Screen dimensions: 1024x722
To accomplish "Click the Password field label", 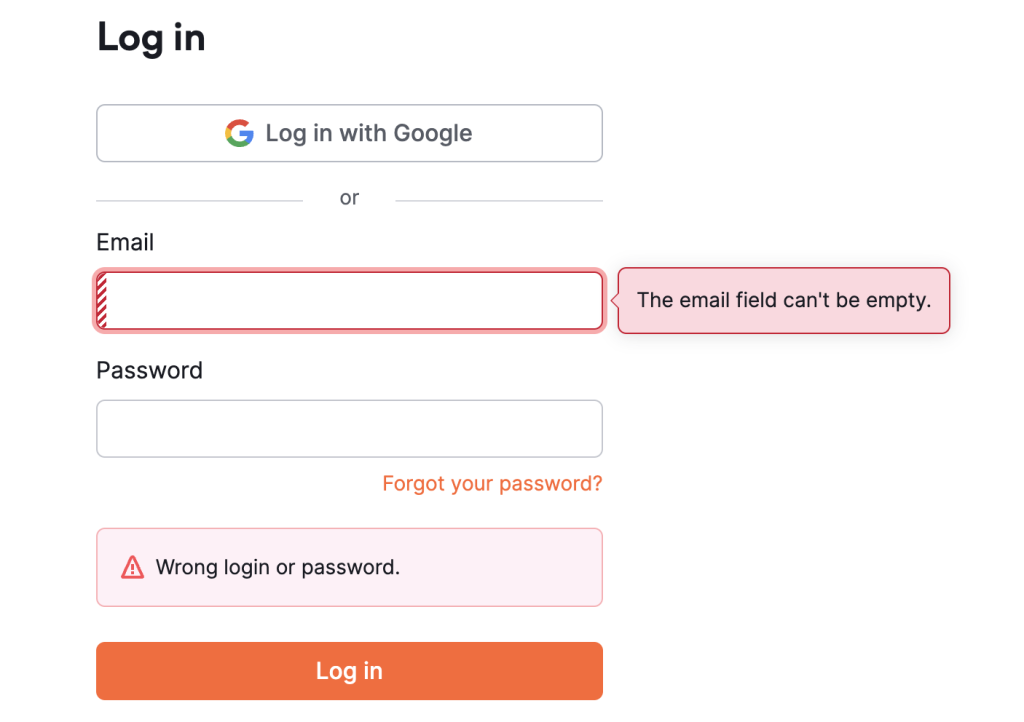I will click(149, 370).
